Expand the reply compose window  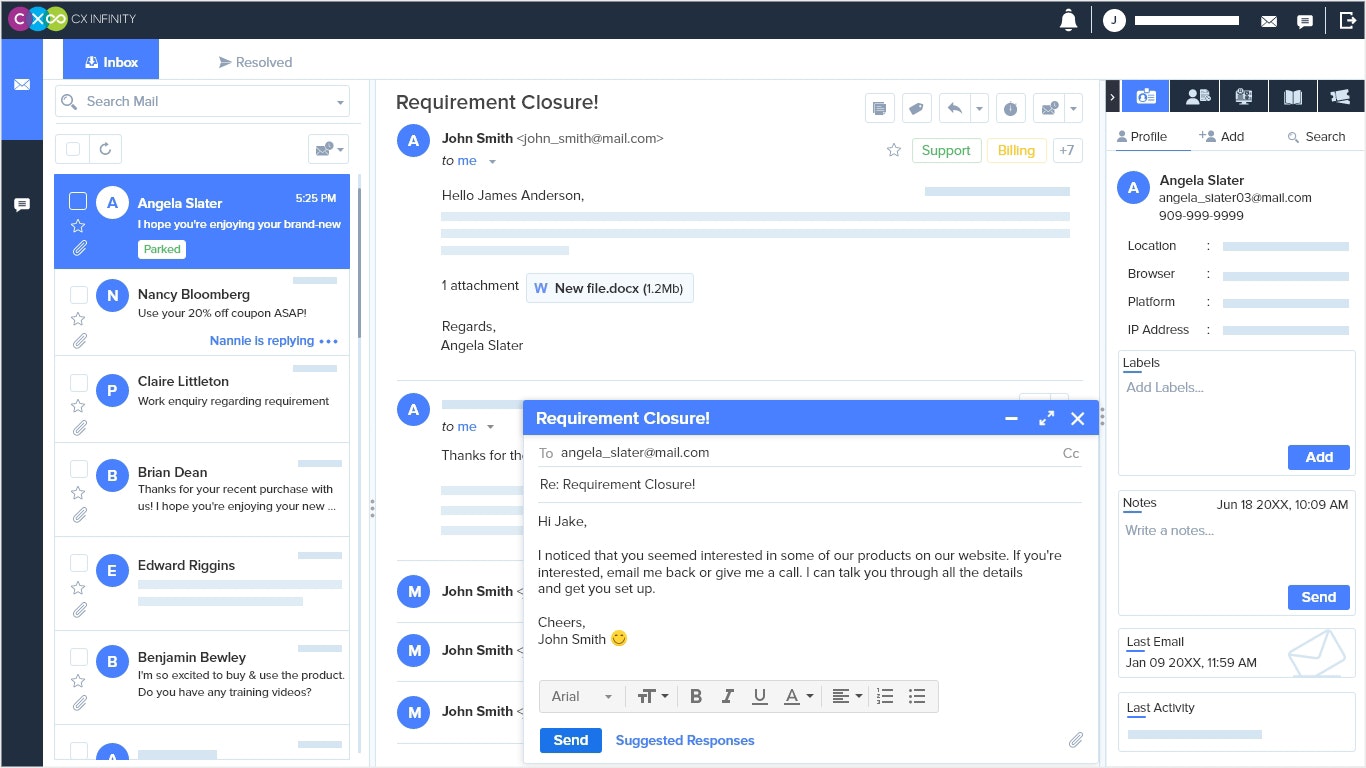1046,419
